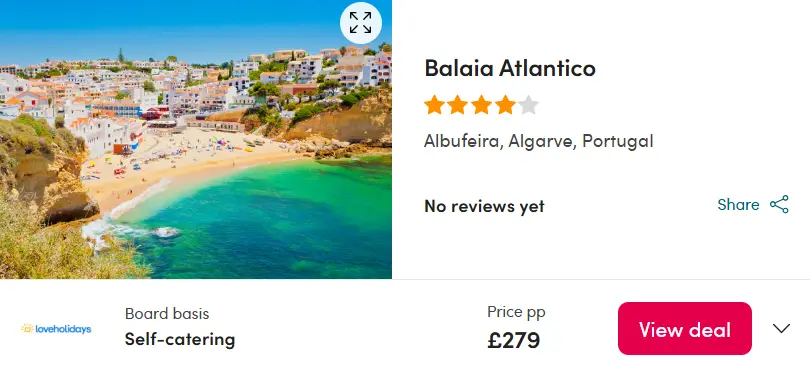Click the Price pp label

coord(516,312)
